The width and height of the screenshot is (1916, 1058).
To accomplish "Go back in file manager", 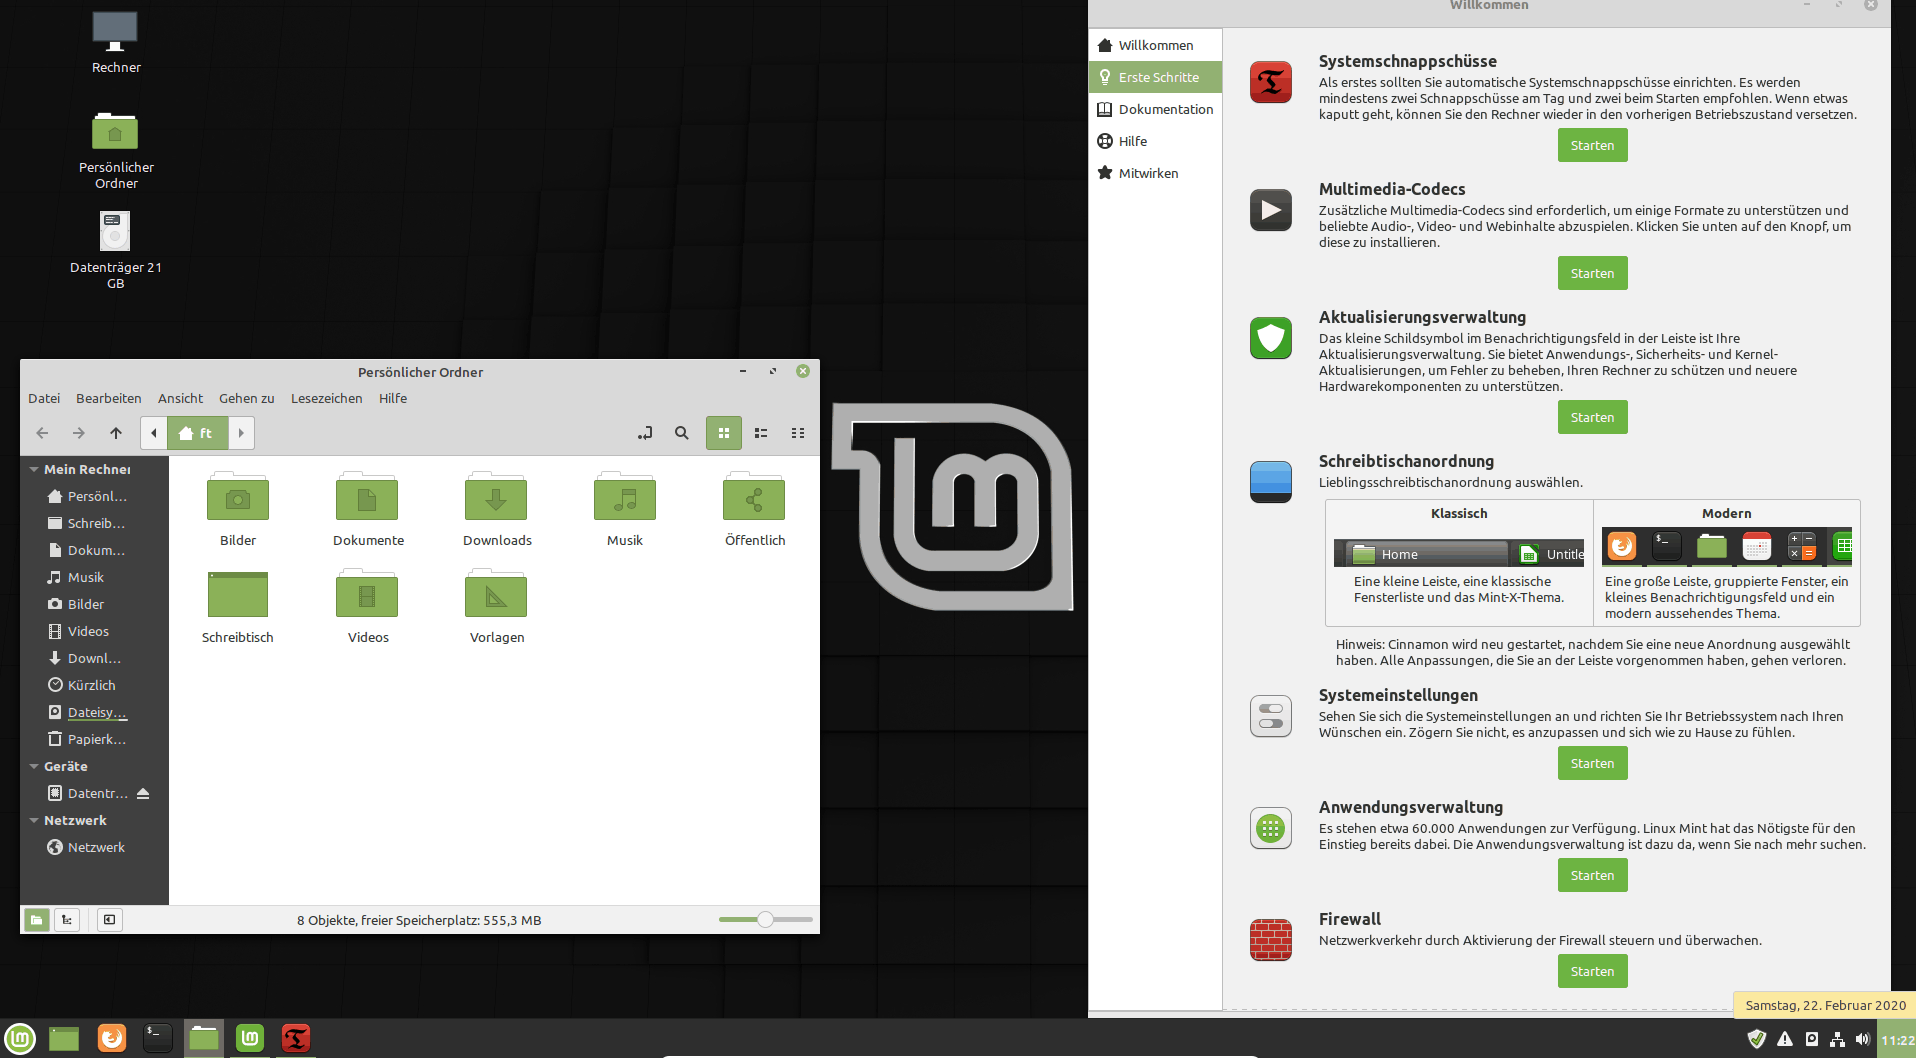I will pos(42,433).
